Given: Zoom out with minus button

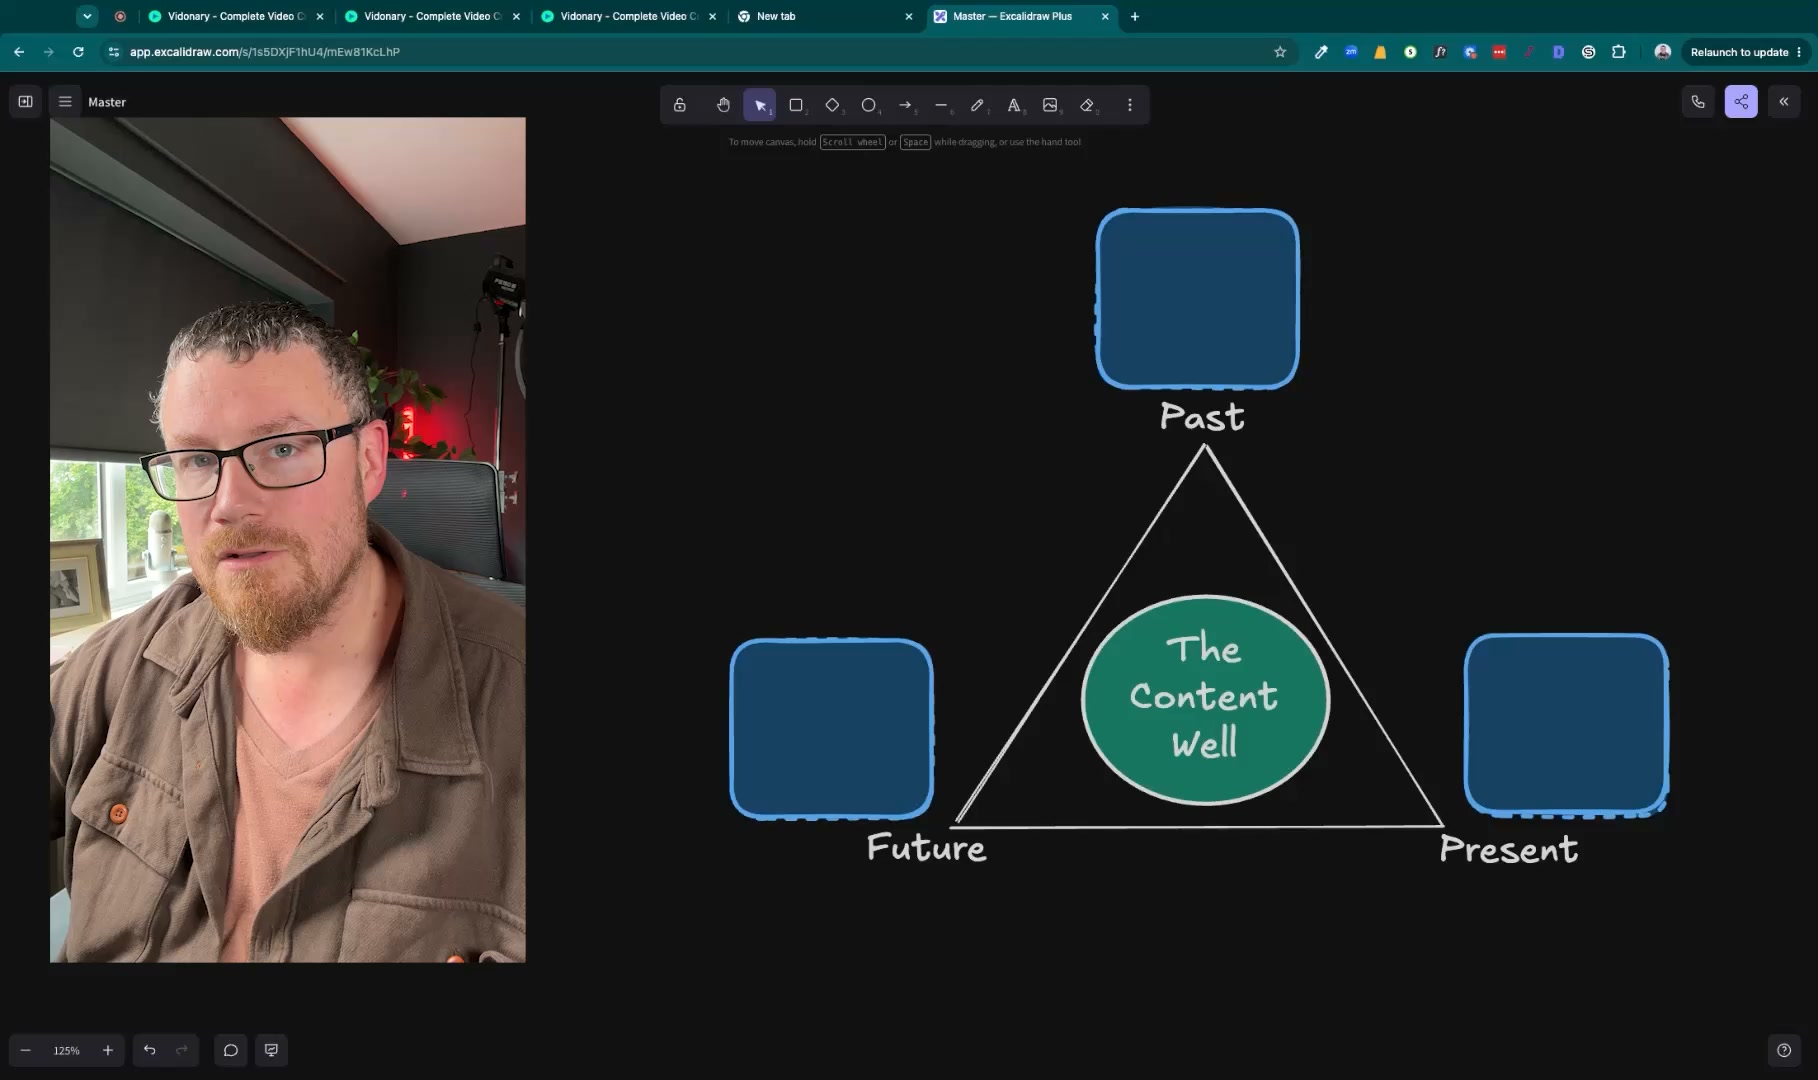Looking at the screenshot, I should pyautogui.click(x=26, y=1050).
